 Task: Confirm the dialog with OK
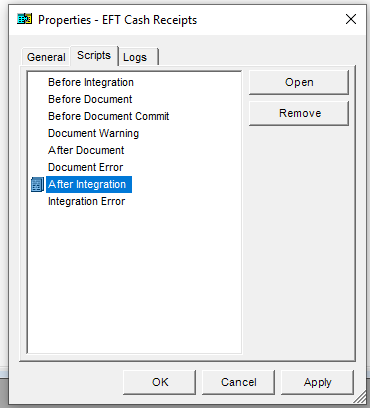(160, 382)
